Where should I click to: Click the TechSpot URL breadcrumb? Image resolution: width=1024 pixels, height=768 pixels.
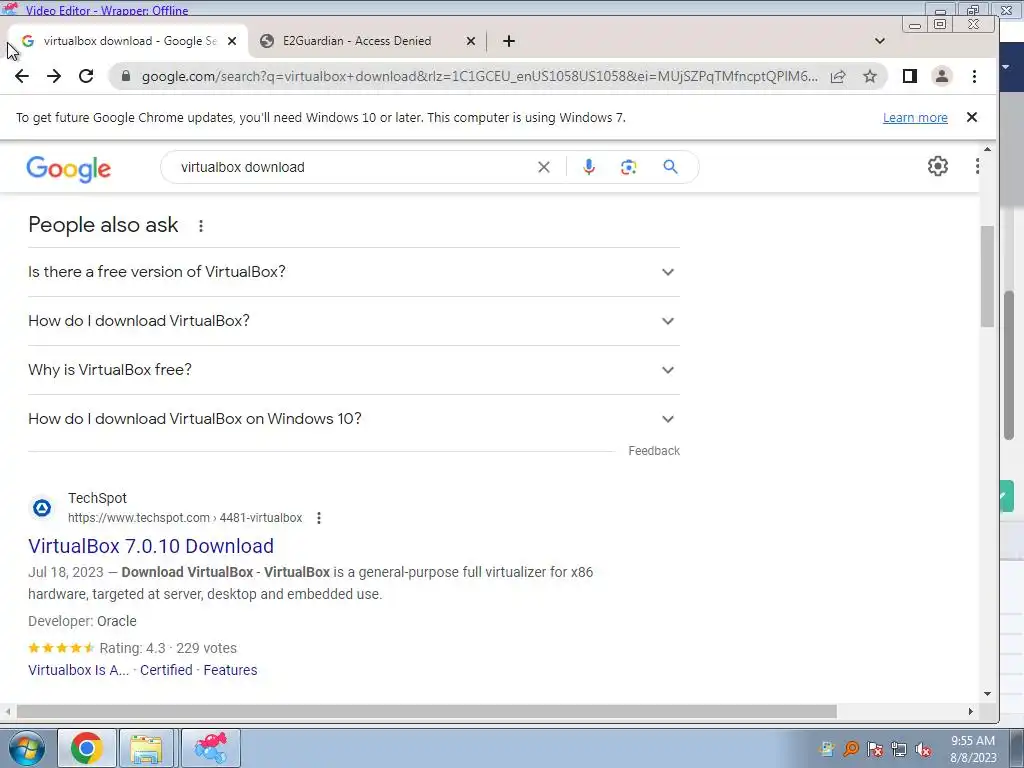click(x=185, y=518)
